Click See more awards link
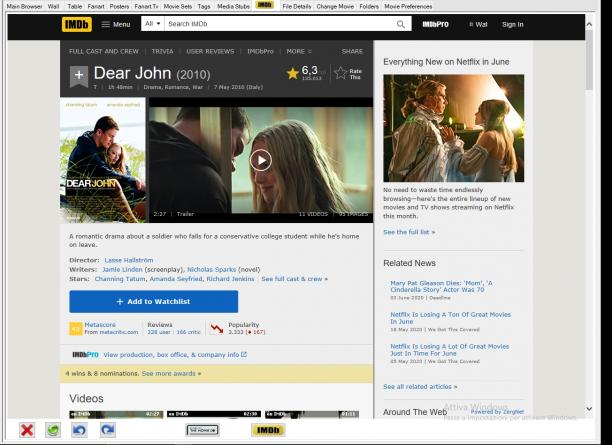 point(171,374)
